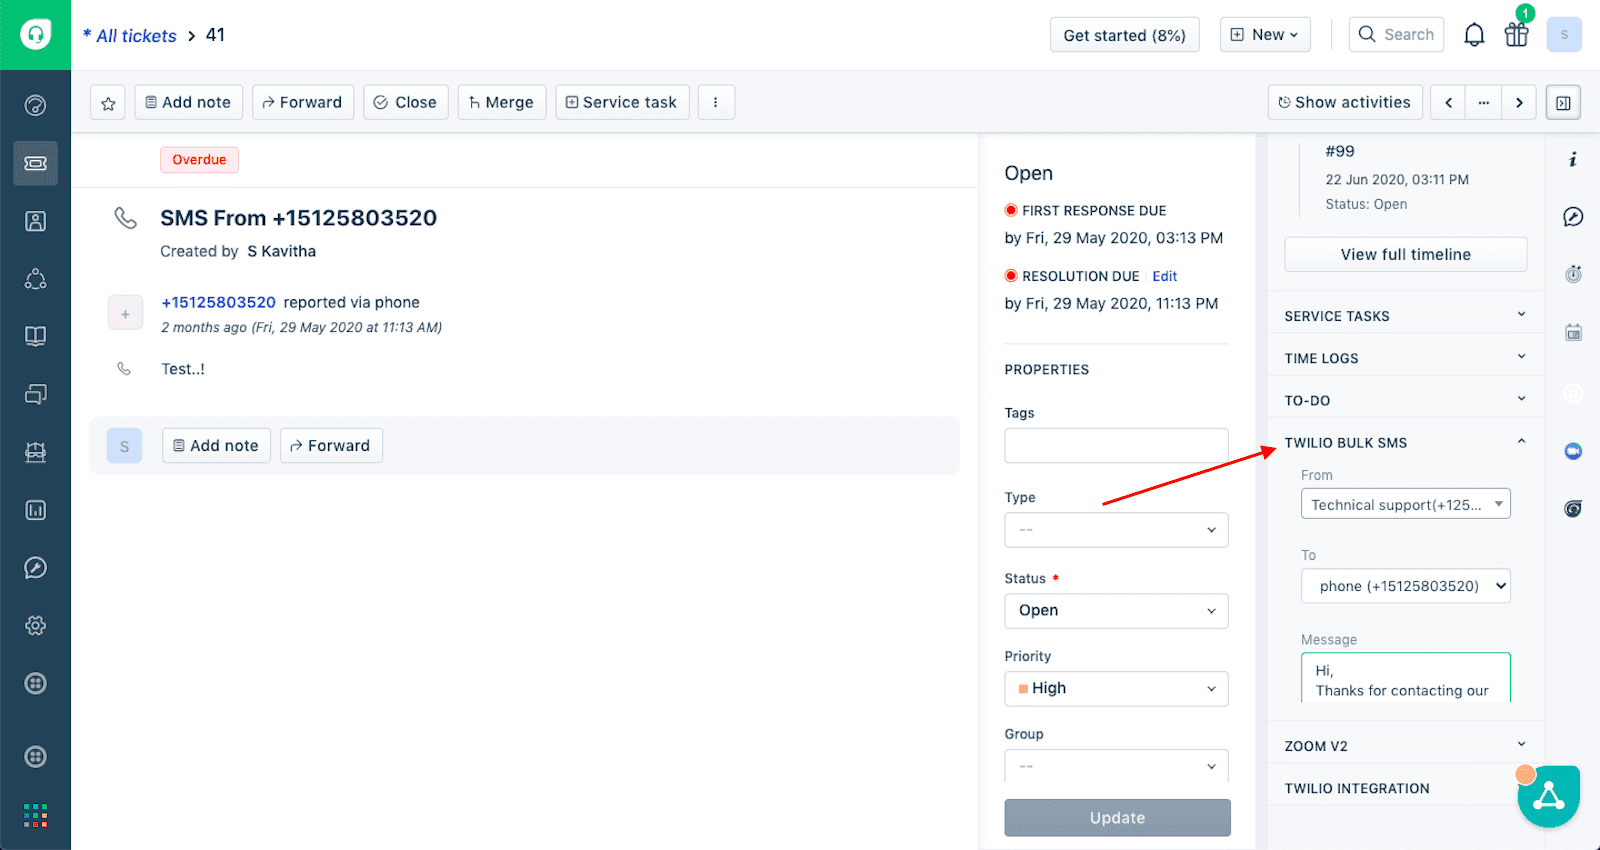Viewport: 1600px width, 850px height.
Task: Click the Update button
Action: (x=1117, y=818)
